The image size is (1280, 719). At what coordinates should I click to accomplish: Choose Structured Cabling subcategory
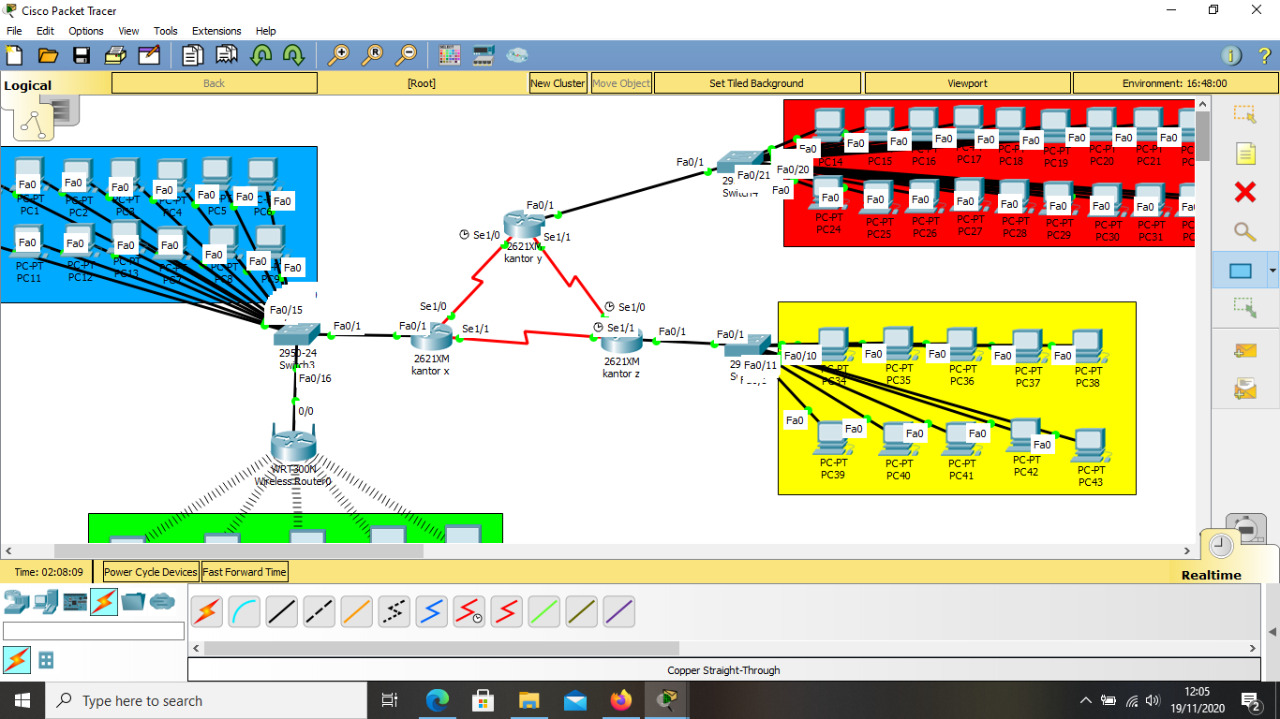(x=46, y=660)
